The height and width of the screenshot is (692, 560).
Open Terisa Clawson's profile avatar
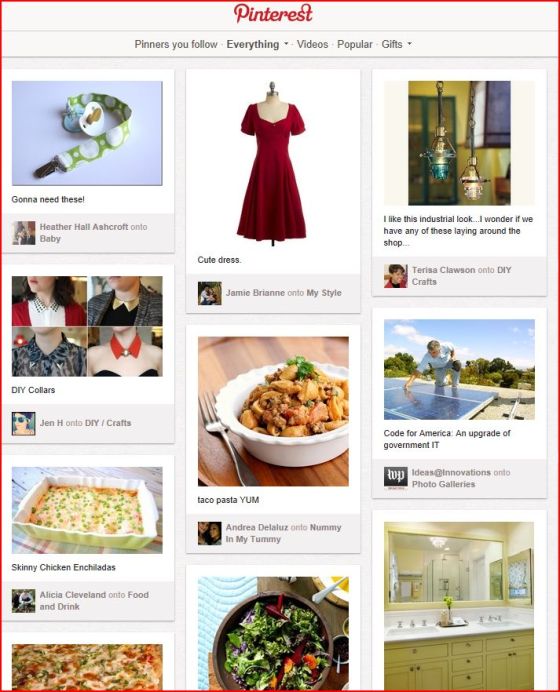pyautogui.click(x=395, y=276)
